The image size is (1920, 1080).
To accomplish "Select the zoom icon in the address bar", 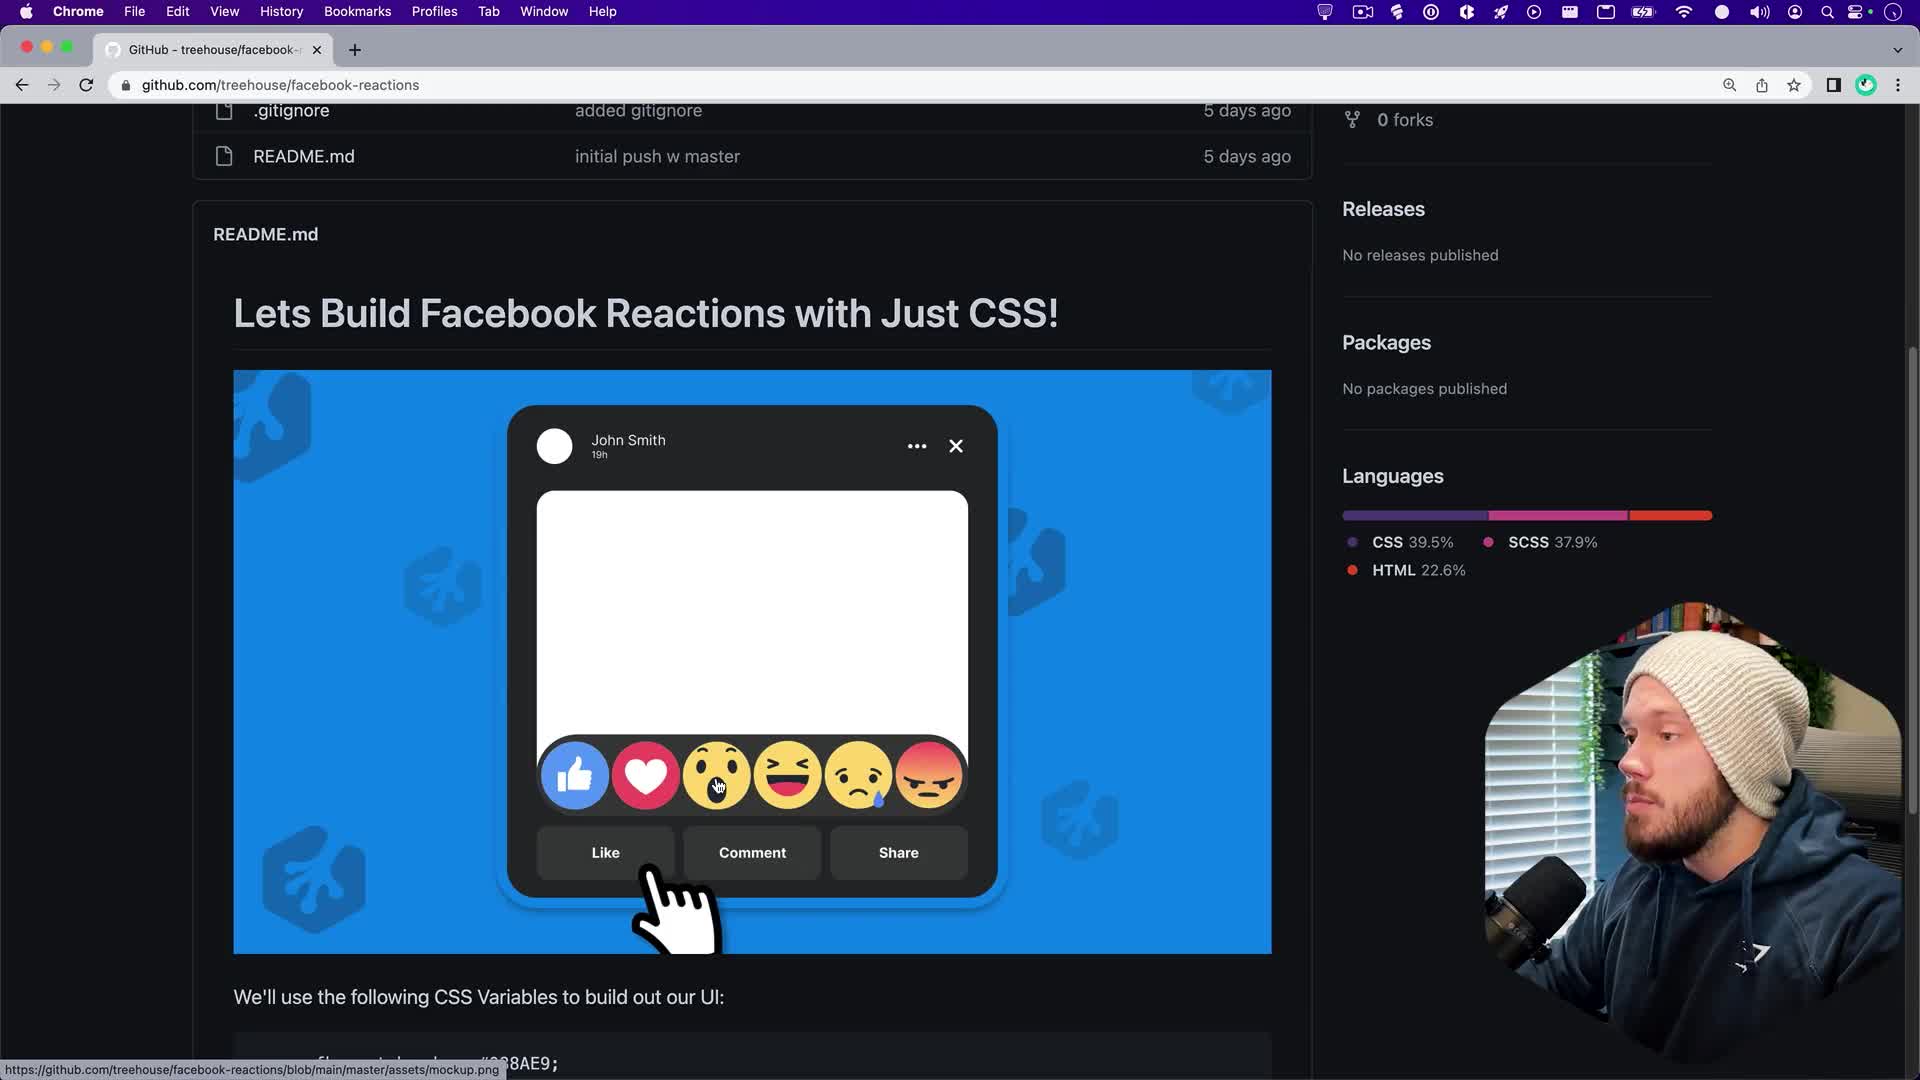I will point(1729,85).
